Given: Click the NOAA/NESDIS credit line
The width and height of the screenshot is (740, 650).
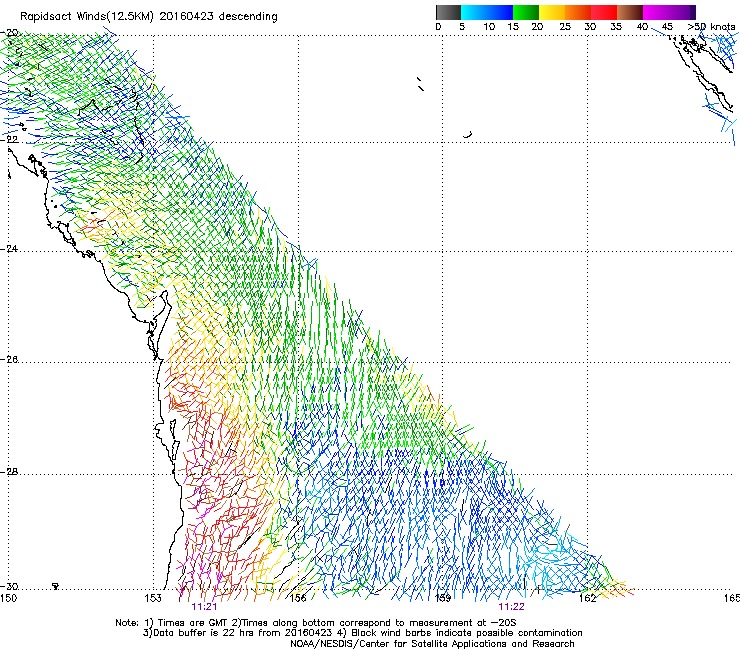Looking at the screenshot, I should 432,644.
